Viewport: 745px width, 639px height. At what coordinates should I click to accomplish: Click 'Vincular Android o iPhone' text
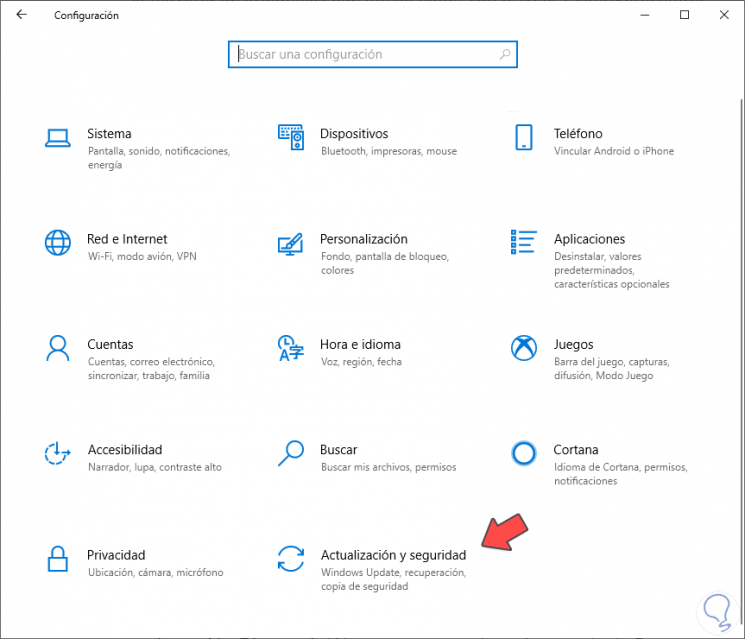coord(614,151)
